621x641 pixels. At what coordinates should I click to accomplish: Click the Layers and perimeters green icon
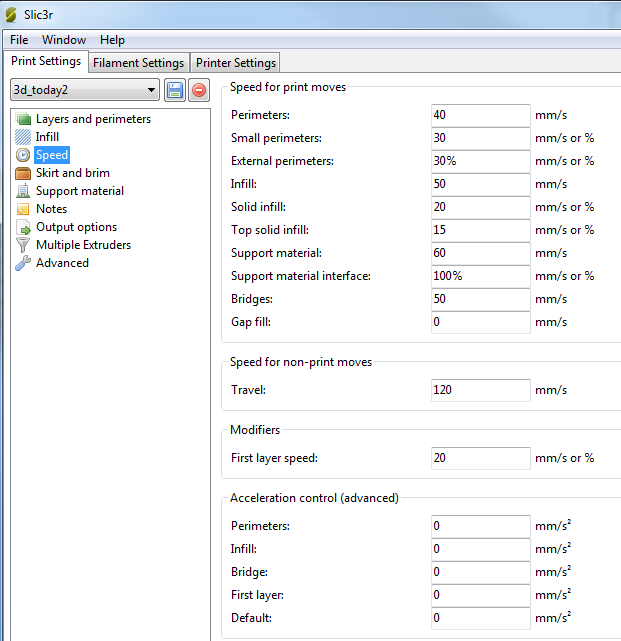23,119
